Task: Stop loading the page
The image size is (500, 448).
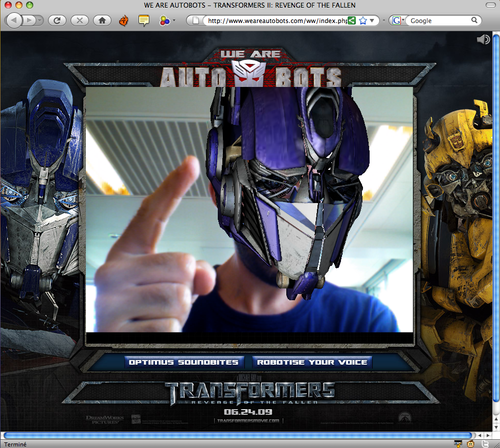Action: pyautogui.click(x=80, y=21)
